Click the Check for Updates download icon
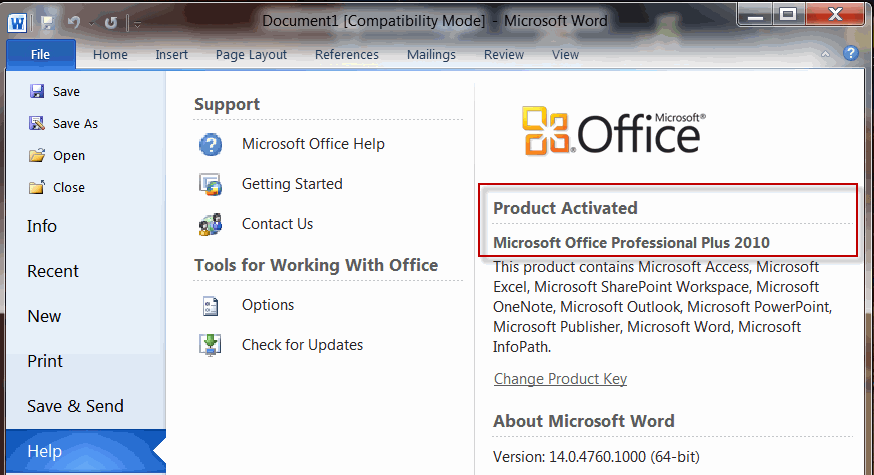This screenshot has width=874, height=475. pos(211,345)
